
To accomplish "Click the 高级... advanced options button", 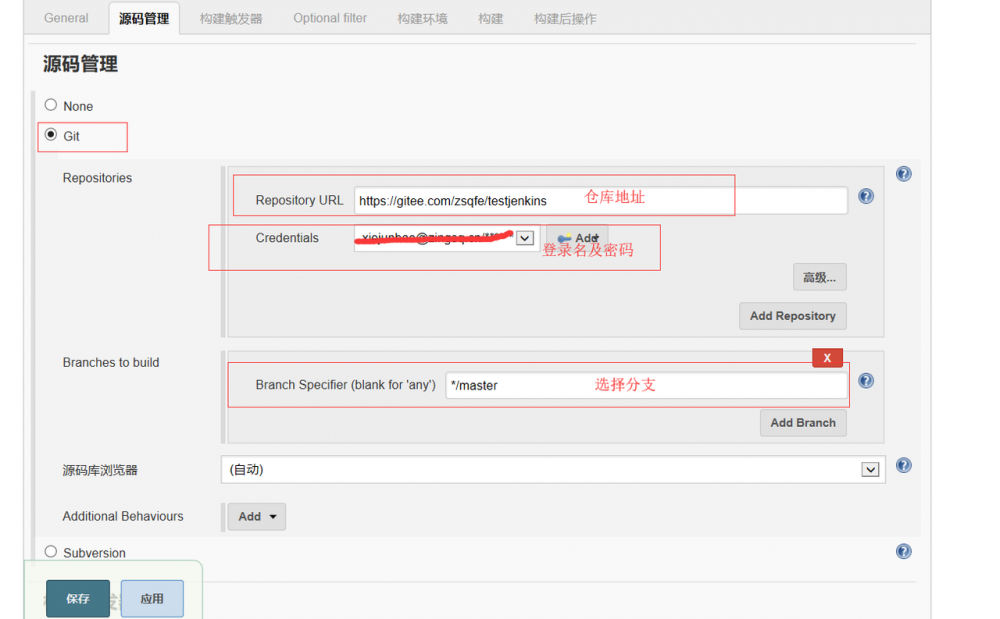I will tap(819, 276).
